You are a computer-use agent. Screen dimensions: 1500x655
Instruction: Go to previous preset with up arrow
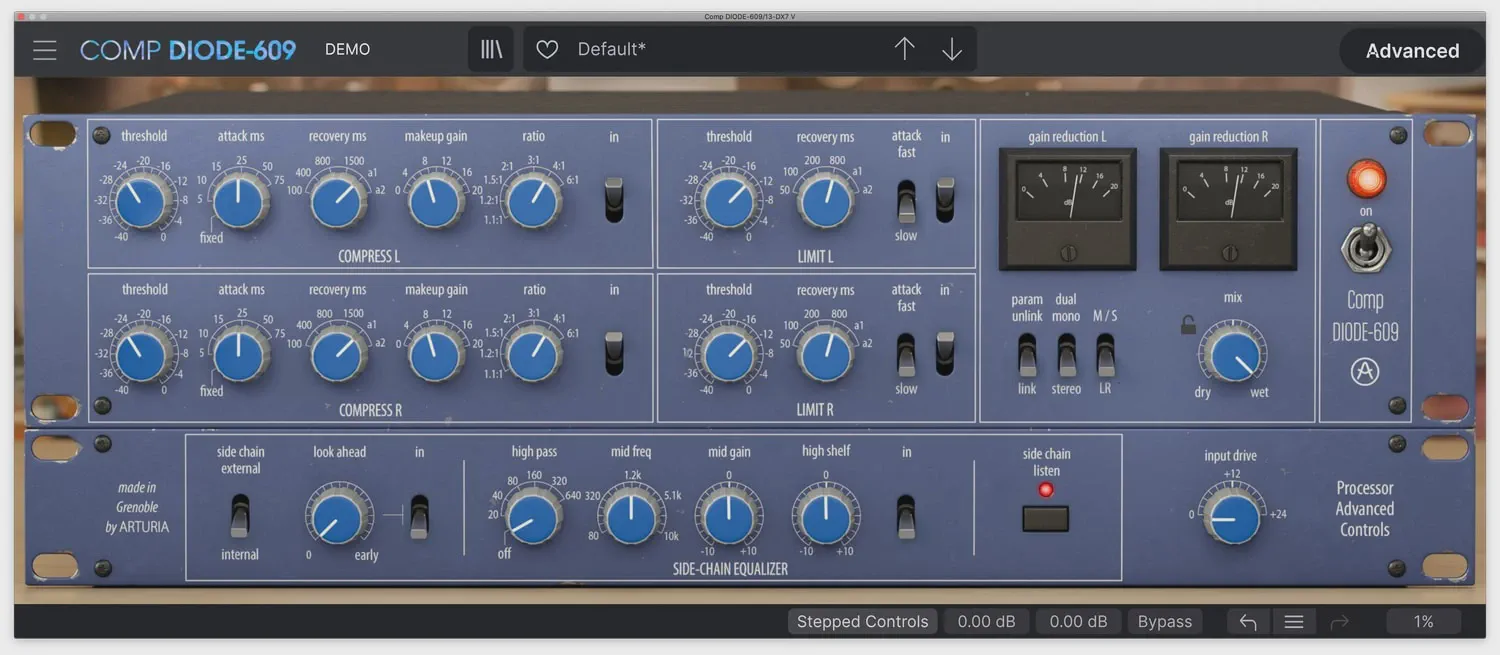tap(904, 50)
